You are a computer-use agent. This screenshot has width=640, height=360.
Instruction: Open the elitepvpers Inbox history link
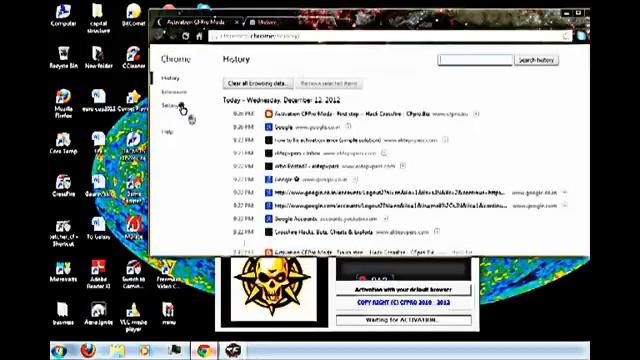297,153
